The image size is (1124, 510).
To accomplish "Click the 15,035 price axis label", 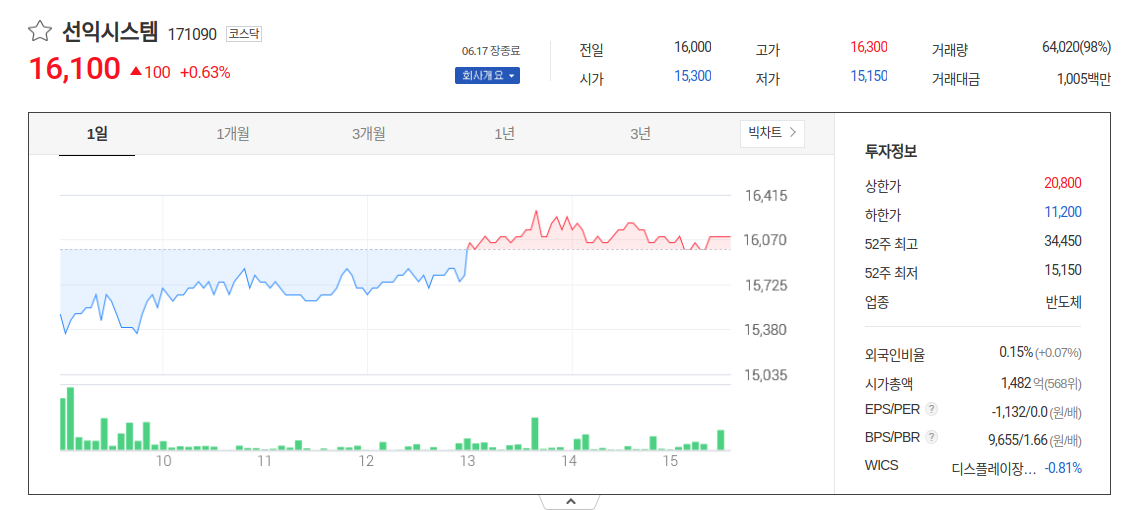I will pyautogui.click(x=766, y=375).
